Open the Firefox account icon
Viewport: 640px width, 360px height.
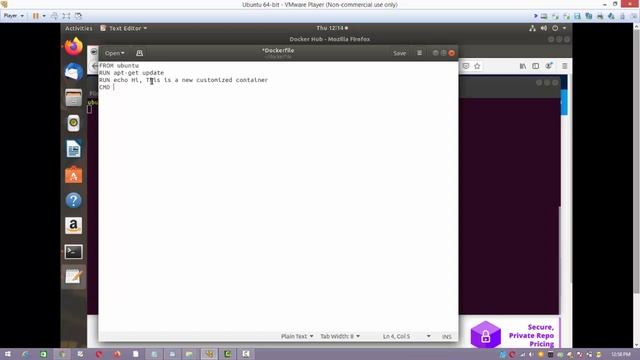click(549, 66)
